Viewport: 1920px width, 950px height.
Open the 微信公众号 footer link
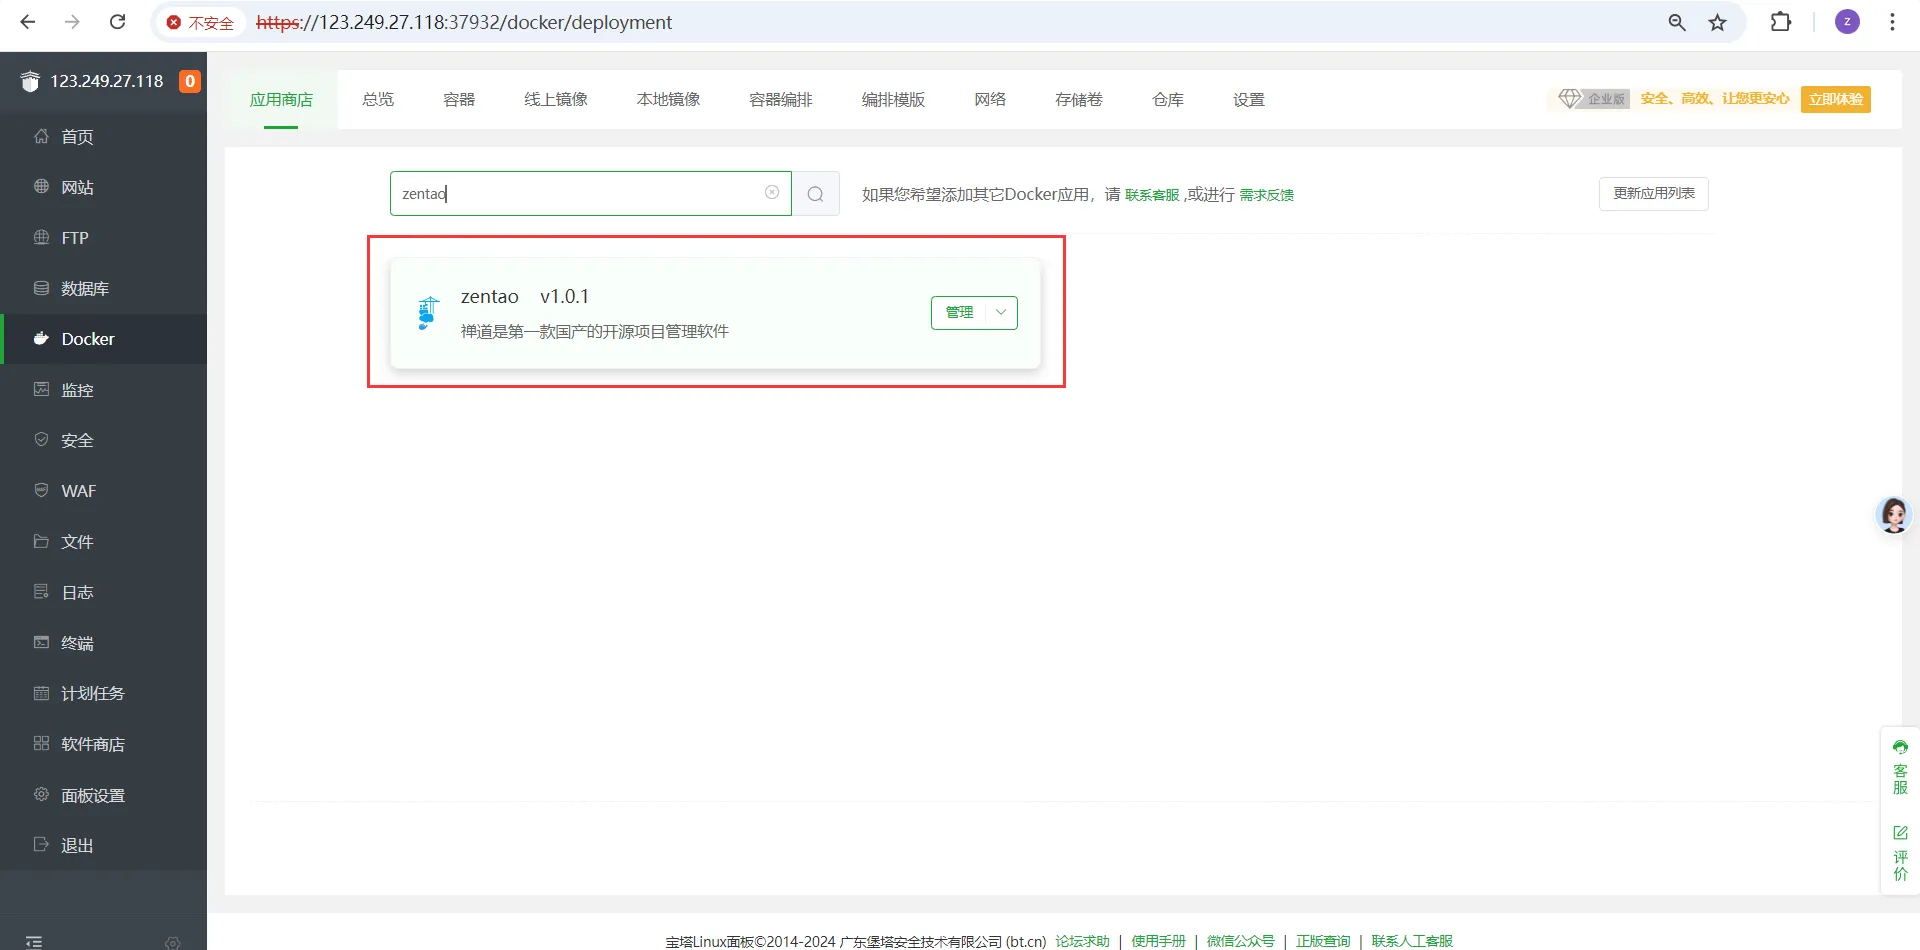coord(1240,941)
